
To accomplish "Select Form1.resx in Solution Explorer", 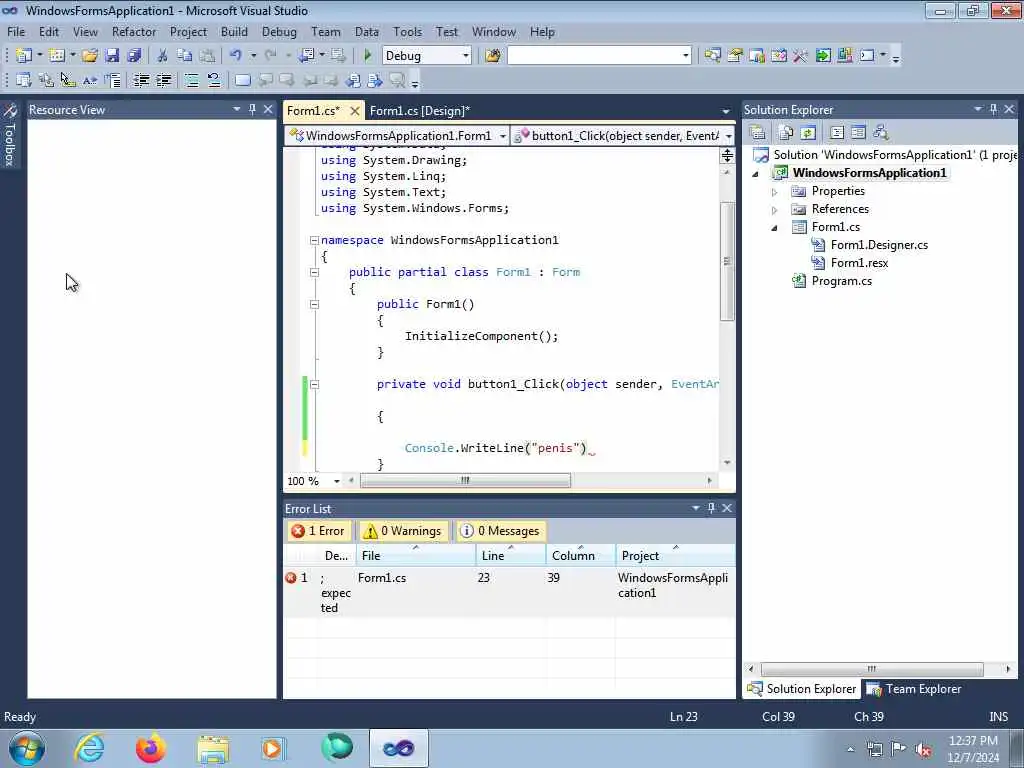I will coord(859,263).
